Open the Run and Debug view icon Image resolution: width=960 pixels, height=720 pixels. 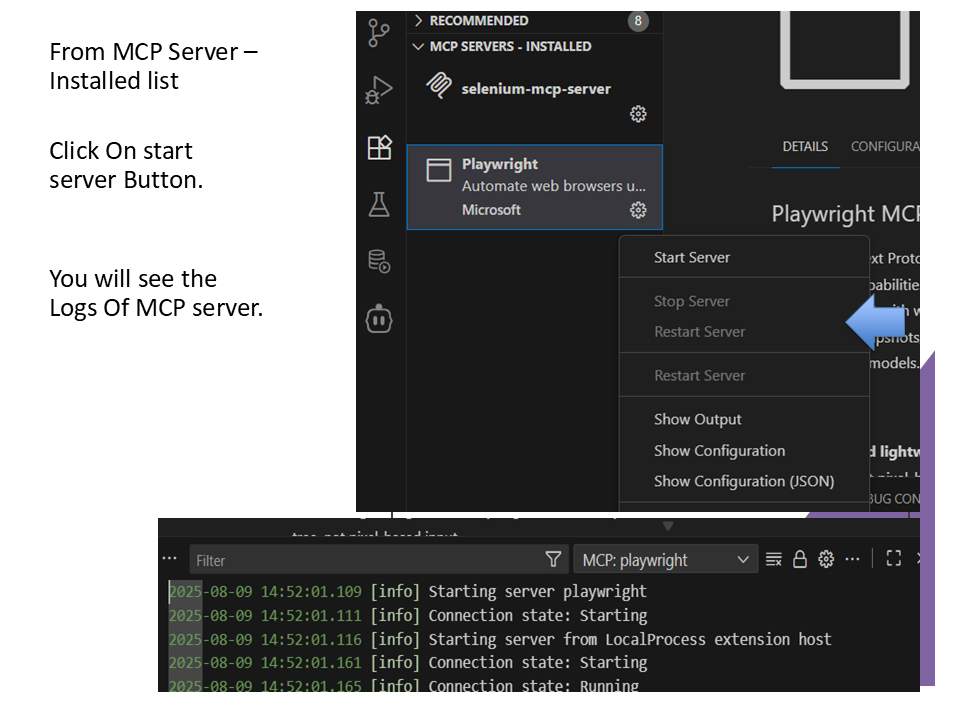click(379, 90)
